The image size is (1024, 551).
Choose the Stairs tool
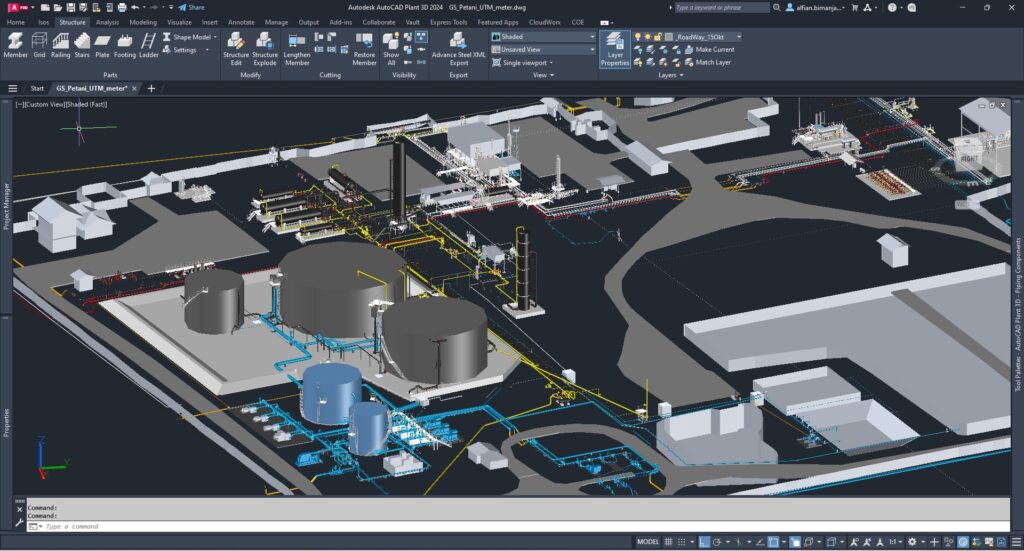(x=82, y=45)
